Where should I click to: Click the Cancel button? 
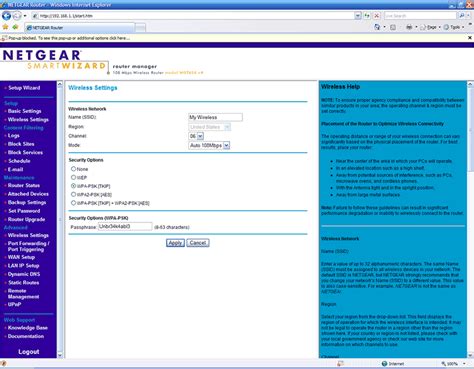(x=198, y=243)
